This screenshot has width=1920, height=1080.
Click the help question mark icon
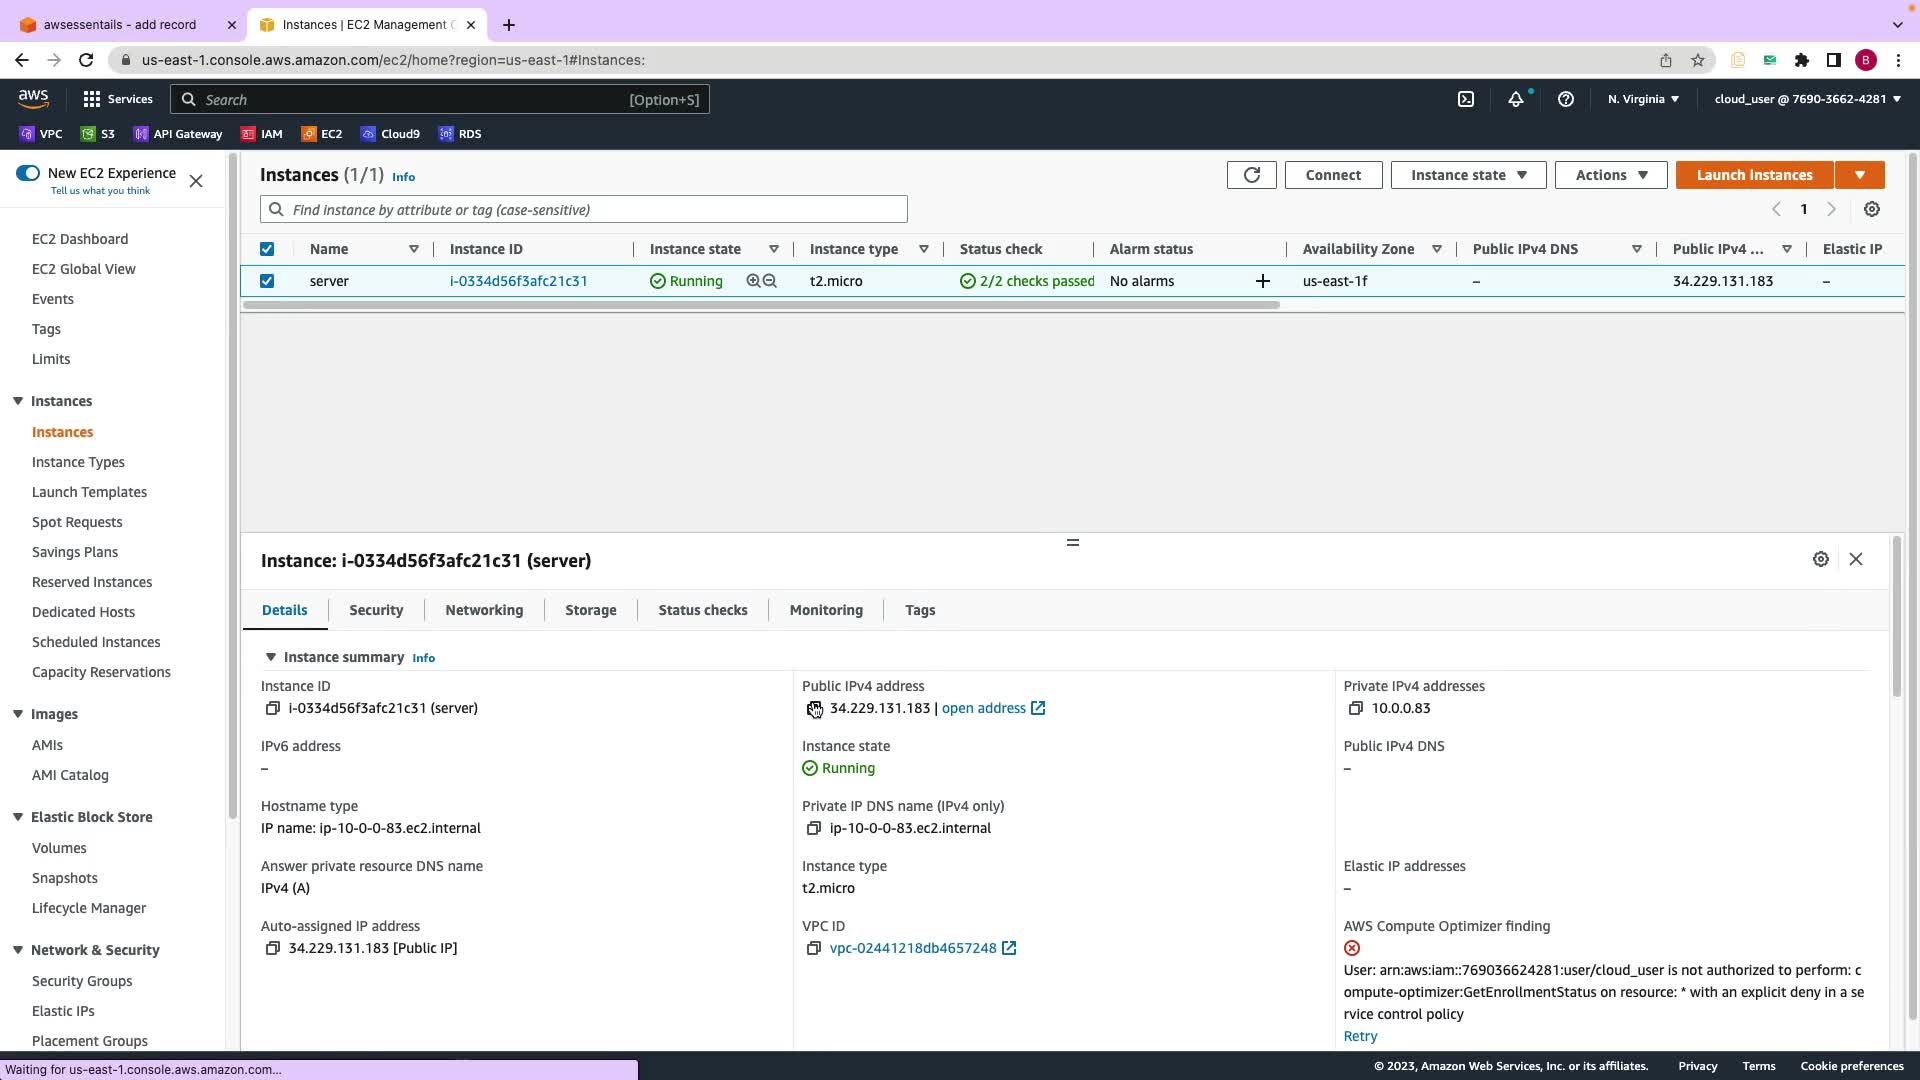(1566, 99)
